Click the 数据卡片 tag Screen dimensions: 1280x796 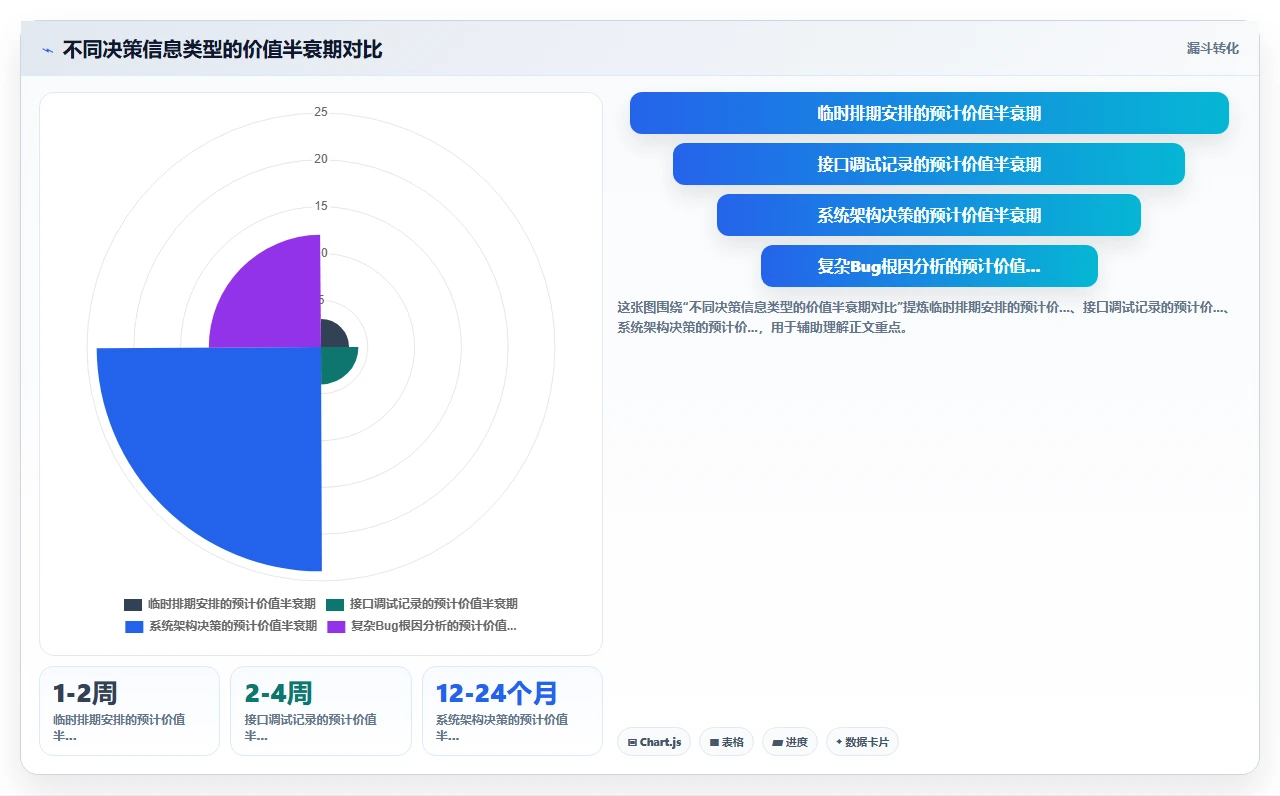coord(862,742)
